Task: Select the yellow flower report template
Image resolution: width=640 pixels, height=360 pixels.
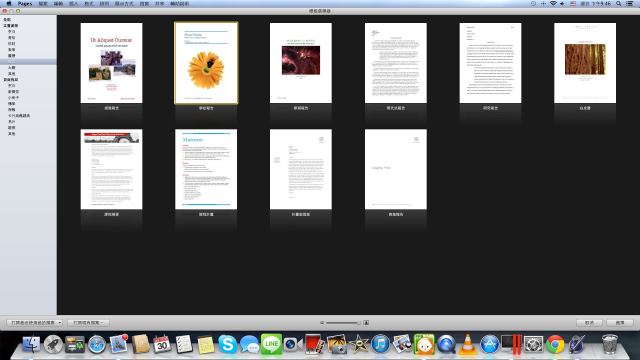Action: click(206, 63)
